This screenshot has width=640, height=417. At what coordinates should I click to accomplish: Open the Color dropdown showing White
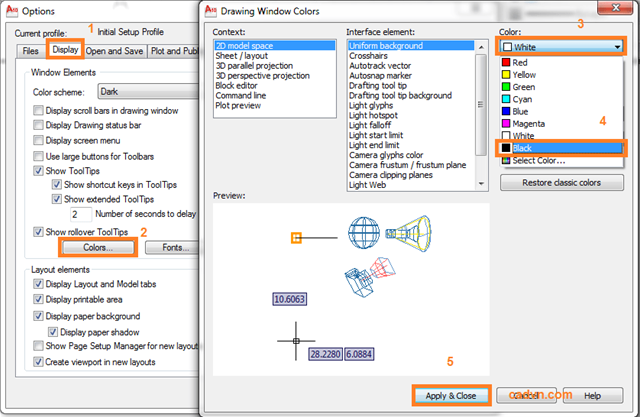pos(562,47)
